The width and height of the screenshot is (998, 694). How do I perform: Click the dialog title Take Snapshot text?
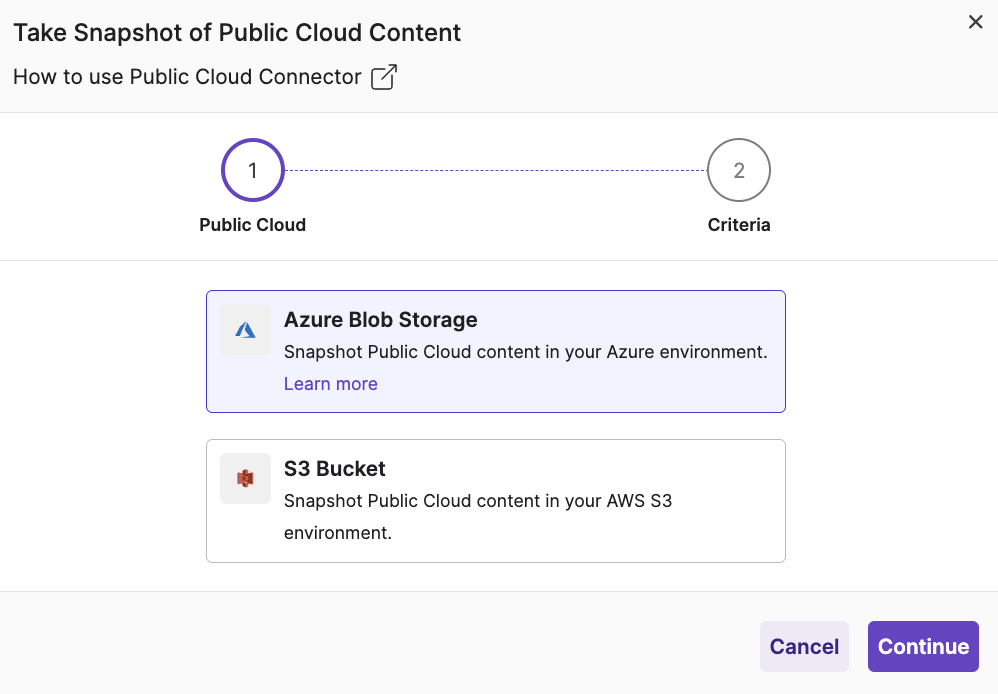pyautogui.click(x=237, y=32)
